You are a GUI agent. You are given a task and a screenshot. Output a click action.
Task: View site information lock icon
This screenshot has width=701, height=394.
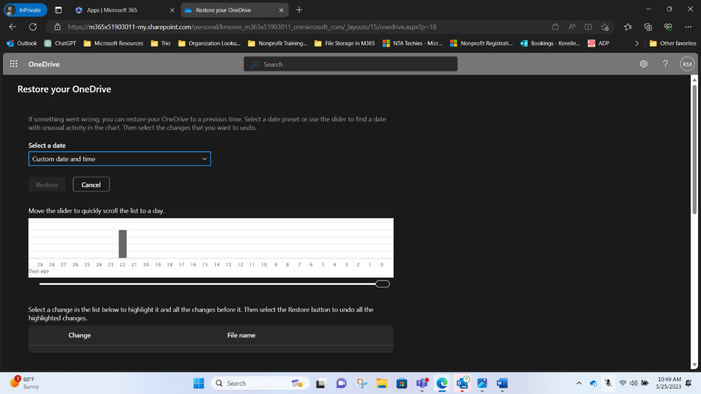pos(57,27)
